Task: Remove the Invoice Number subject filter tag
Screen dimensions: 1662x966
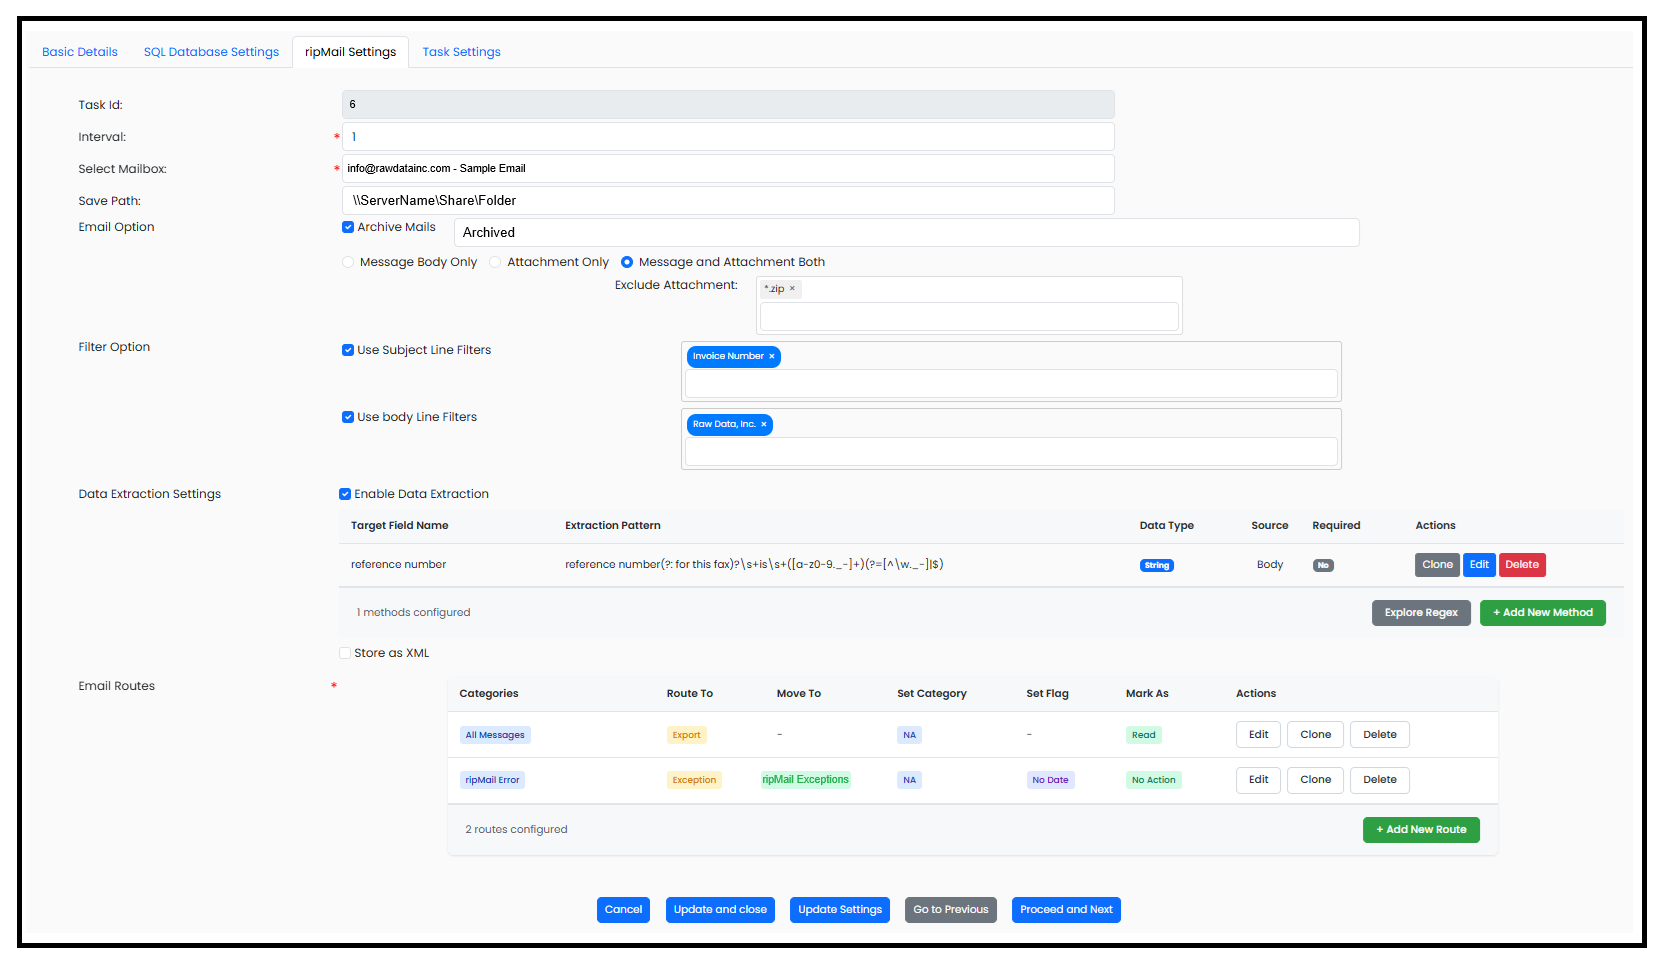Action: pyautogui.click(x=771, y=356)
